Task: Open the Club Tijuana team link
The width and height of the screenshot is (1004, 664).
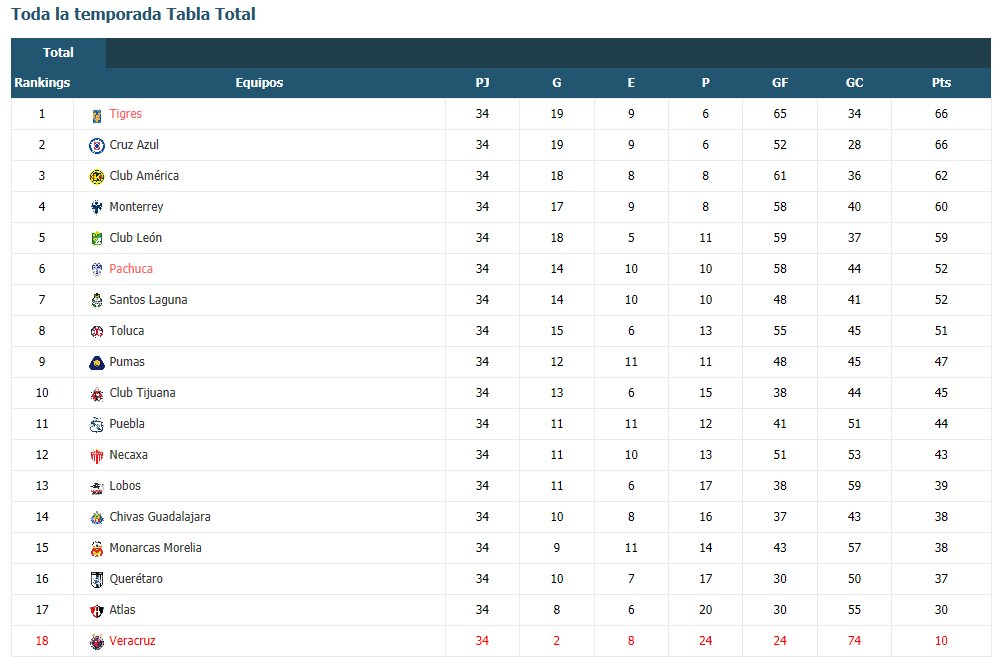Action: (x=142, y=393)
